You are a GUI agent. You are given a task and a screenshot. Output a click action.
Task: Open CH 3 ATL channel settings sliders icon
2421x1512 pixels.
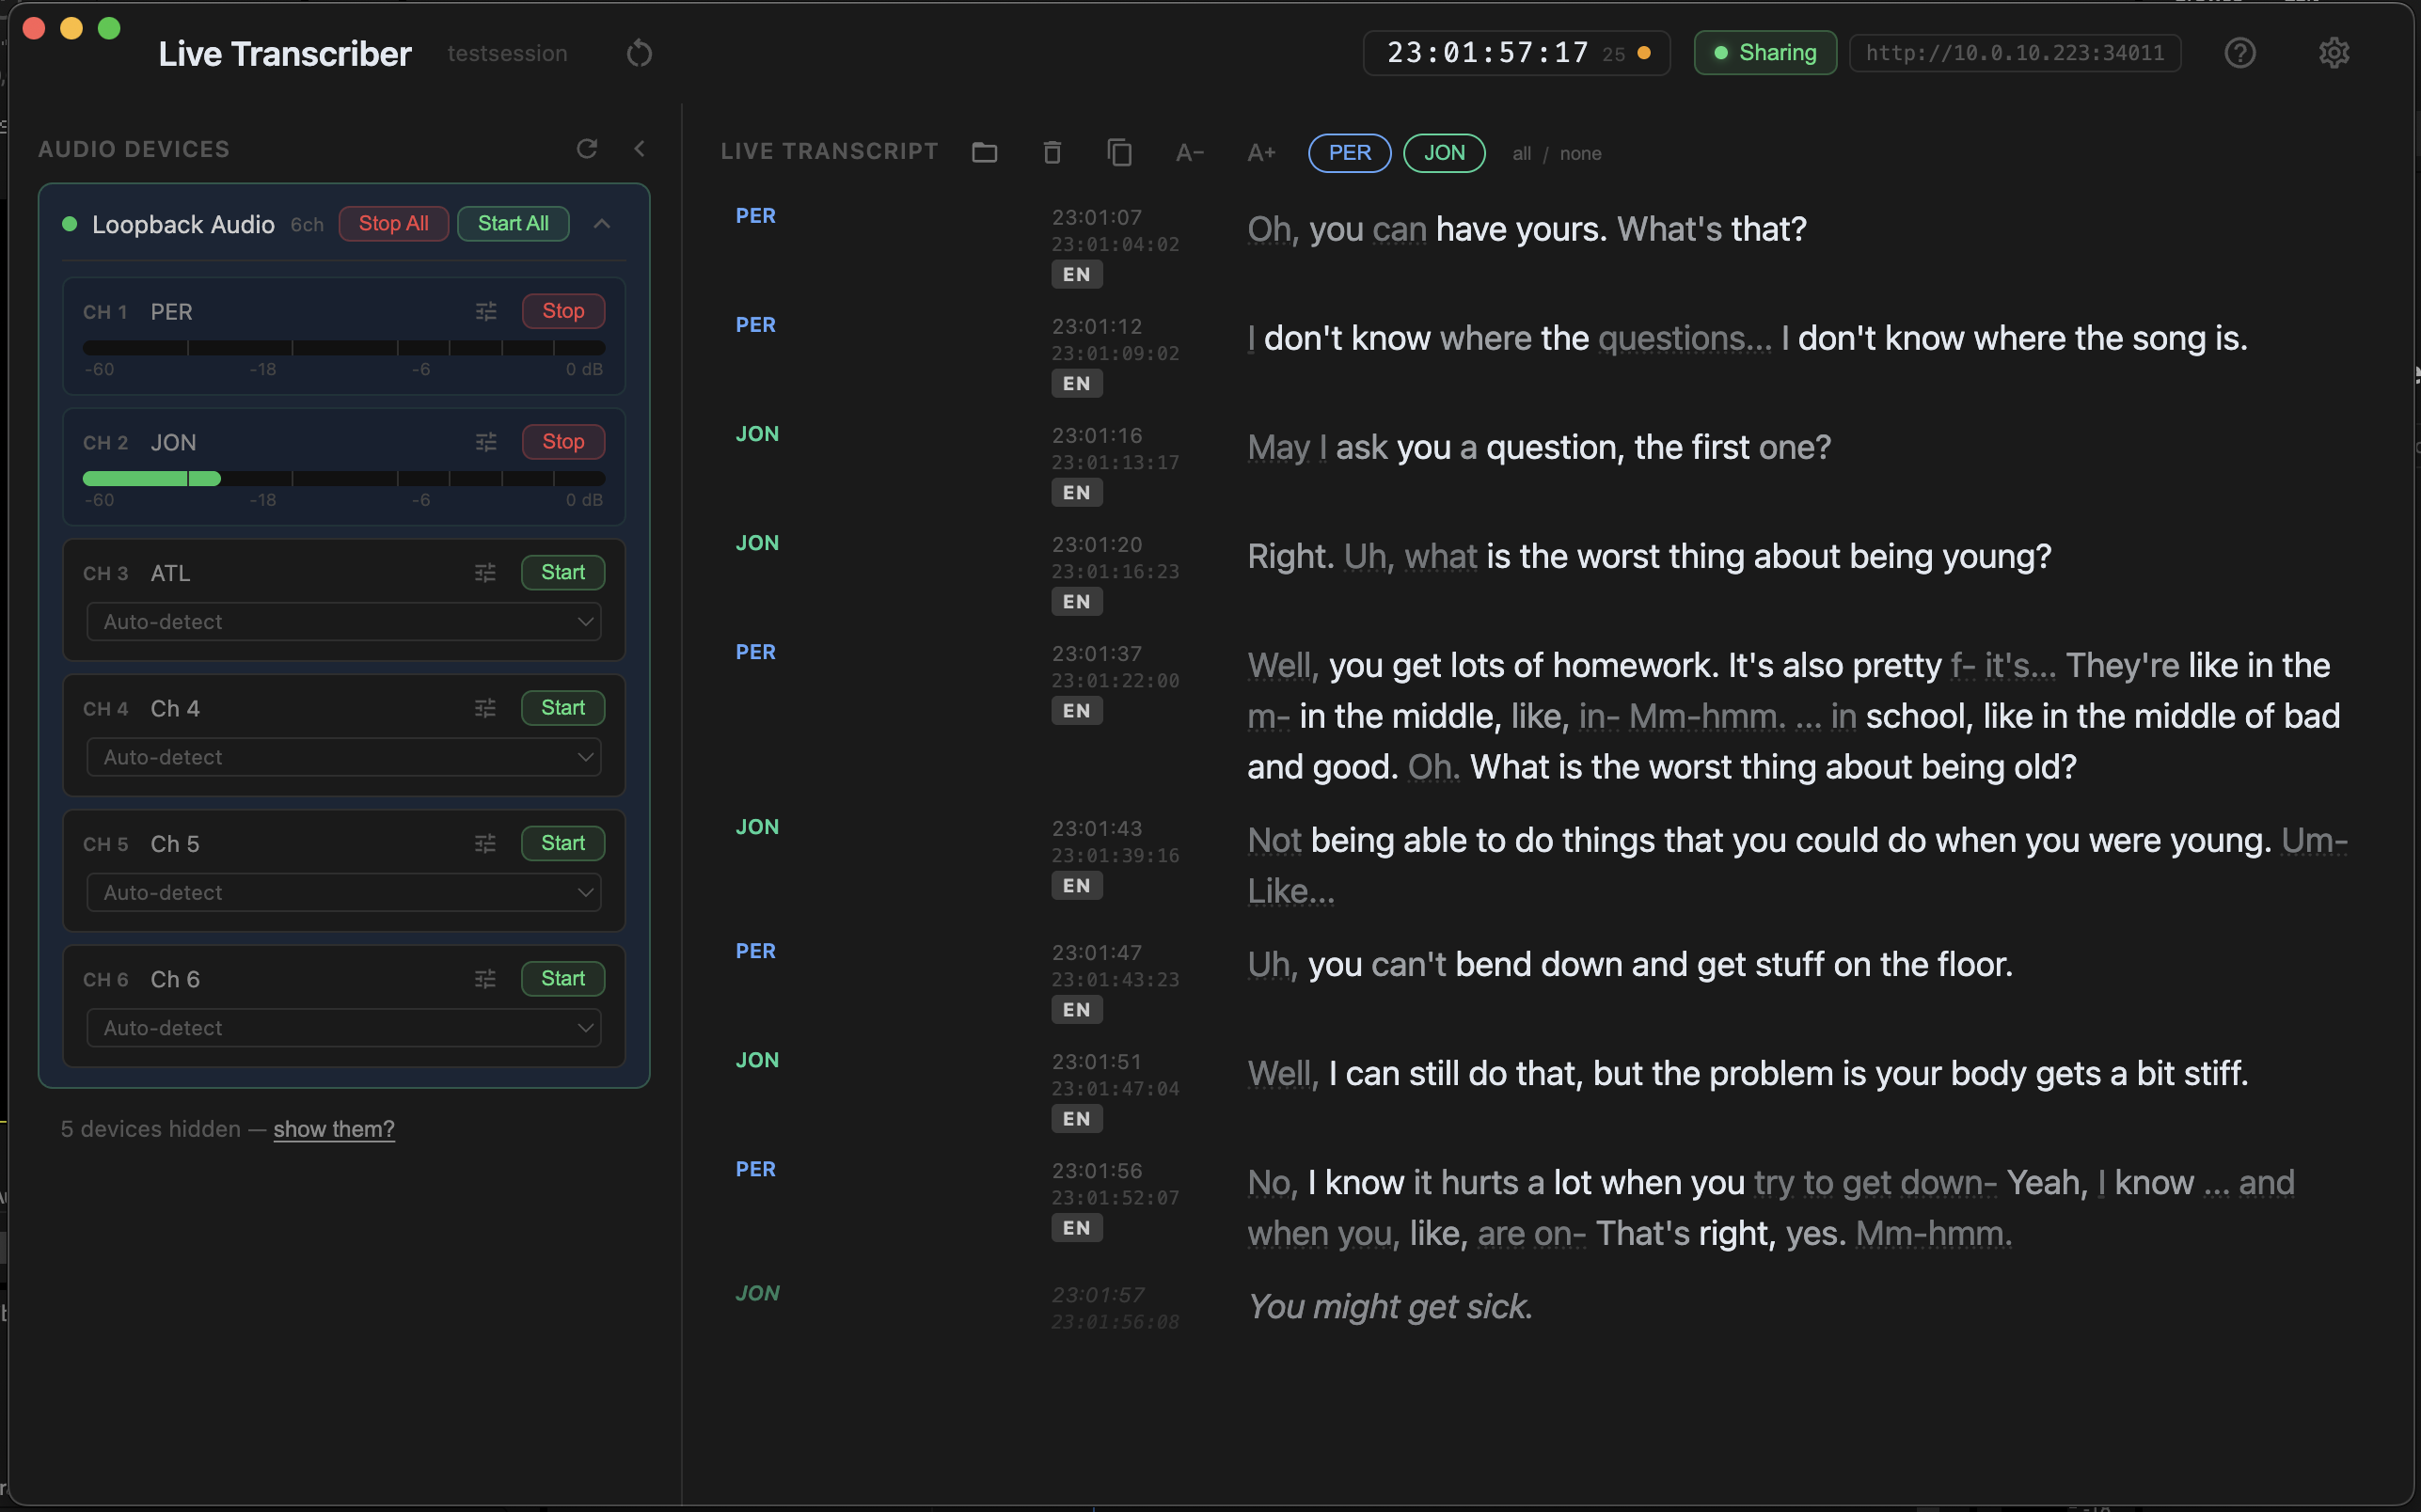485,573
